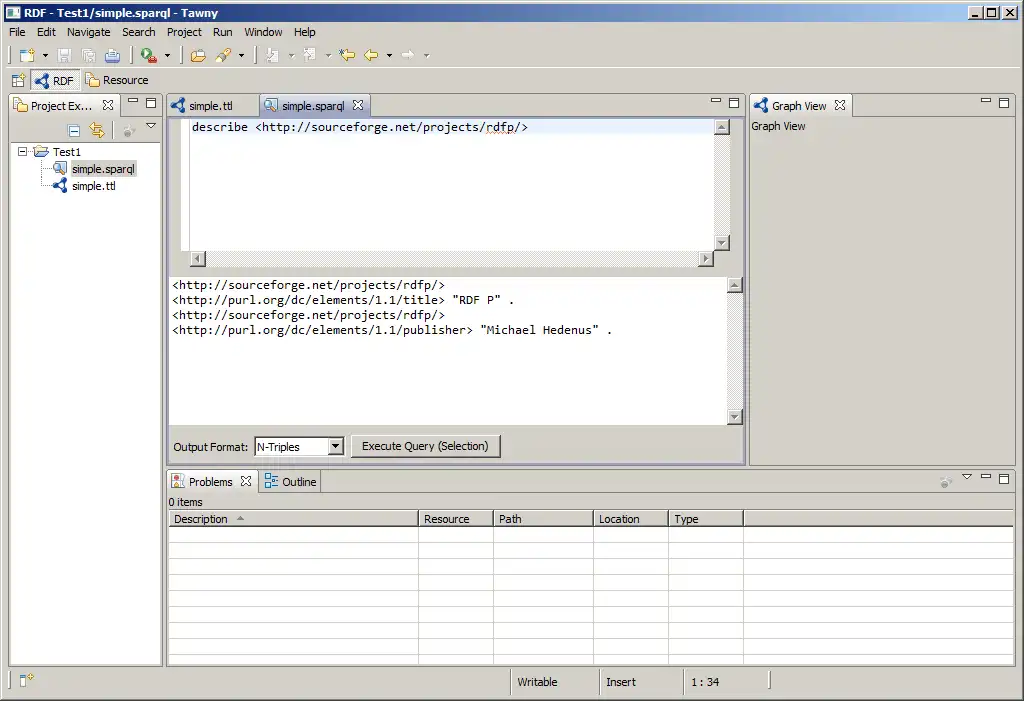Click the Save icon in toolbar
The width and height of the screenshot is (1024, 701).
(x=64, y=56)
